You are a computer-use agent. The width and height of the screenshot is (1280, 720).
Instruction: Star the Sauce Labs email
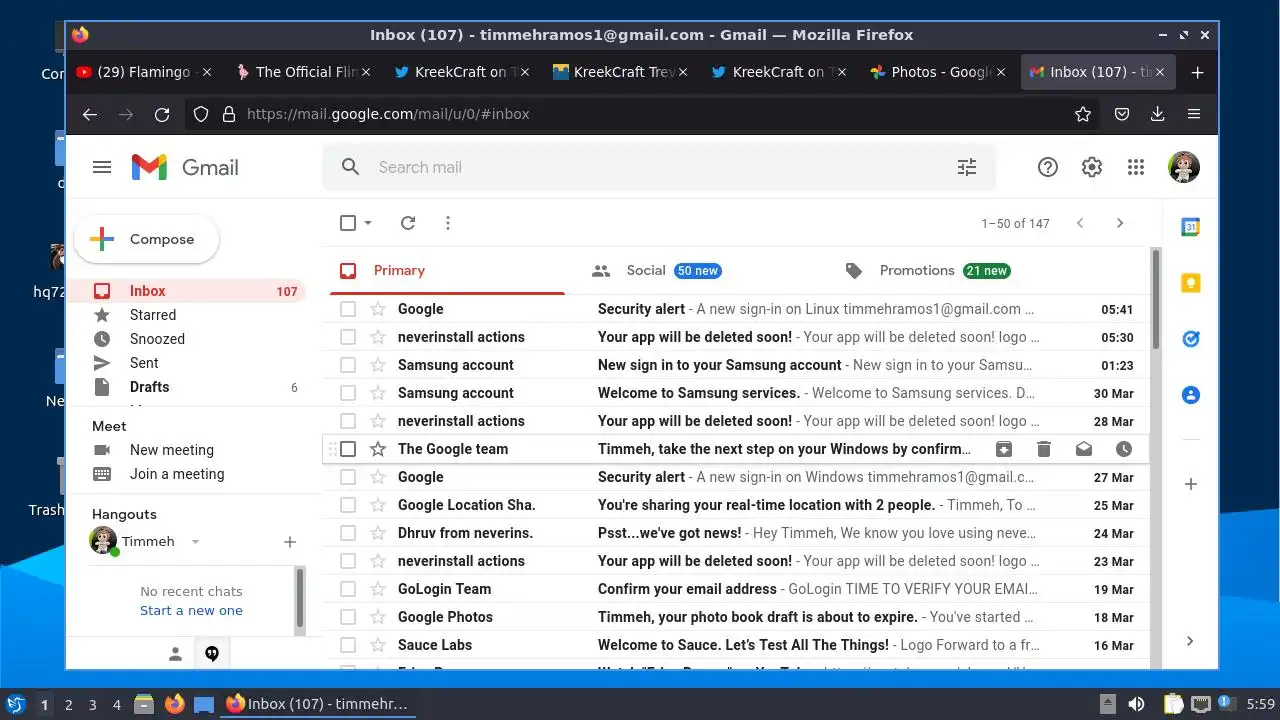(378, 645)
